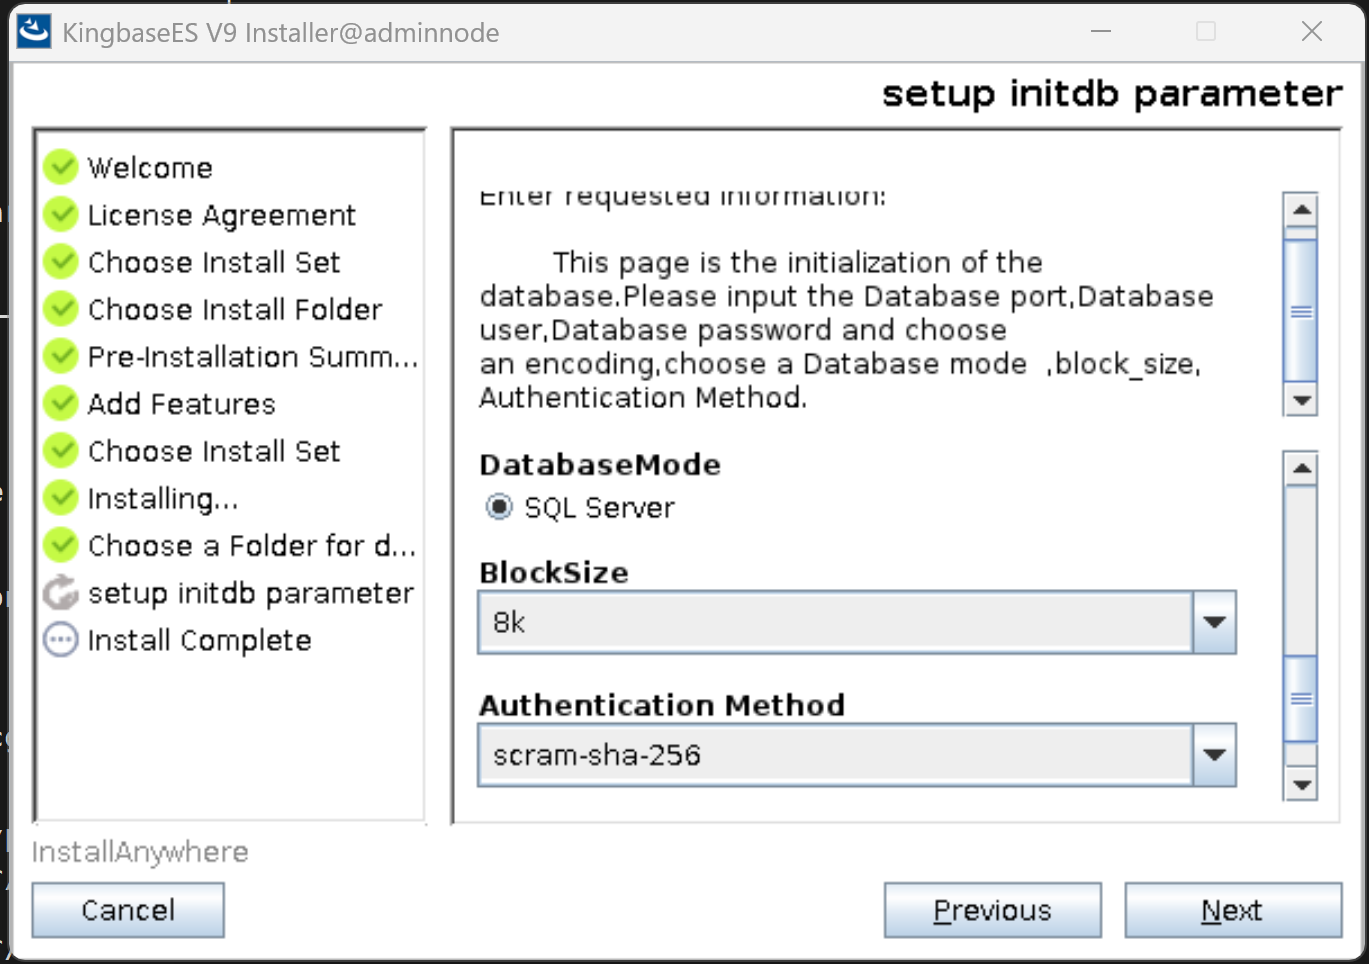Cancel the installation
This screenshot has height=964, width=1369.
(x=128, y=910)
